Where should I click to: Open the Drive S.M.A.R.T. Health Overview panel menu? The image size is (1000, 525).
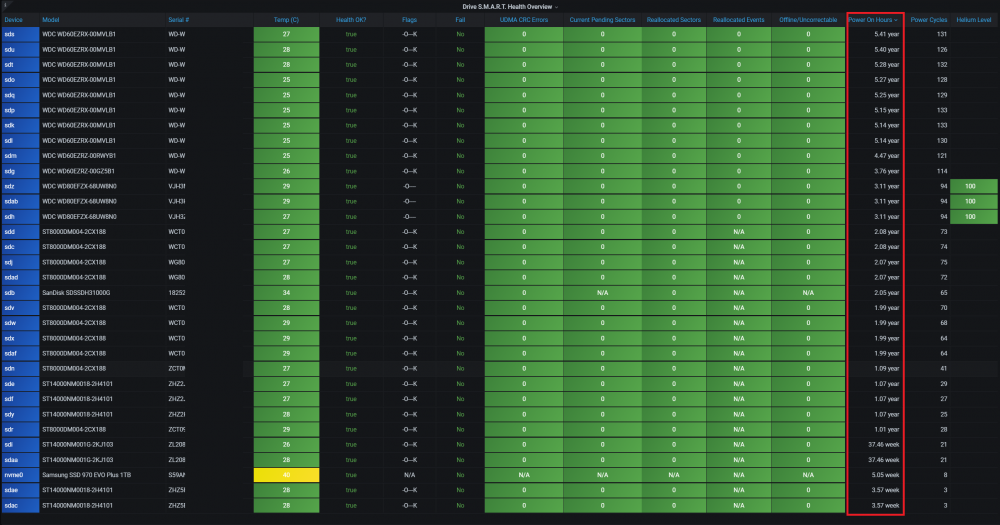[510, 6]
